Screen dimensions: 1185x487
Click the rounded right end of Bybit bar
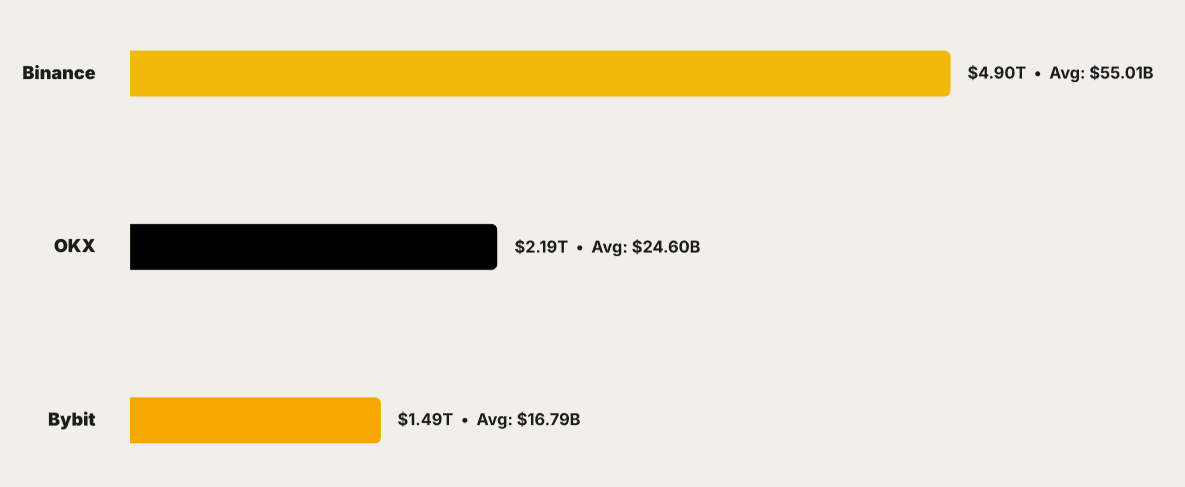coord(375,419)
